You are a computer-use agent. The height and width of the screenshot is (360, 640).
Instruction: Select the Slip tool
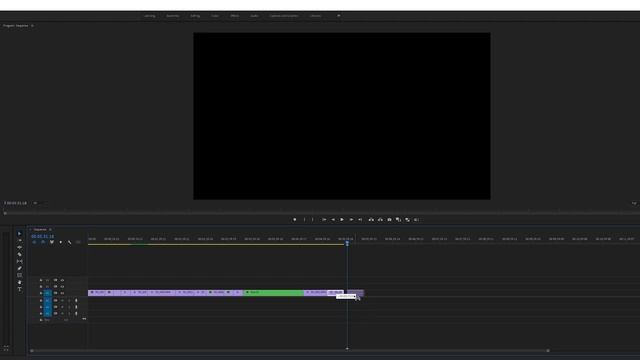coord(19,261)
